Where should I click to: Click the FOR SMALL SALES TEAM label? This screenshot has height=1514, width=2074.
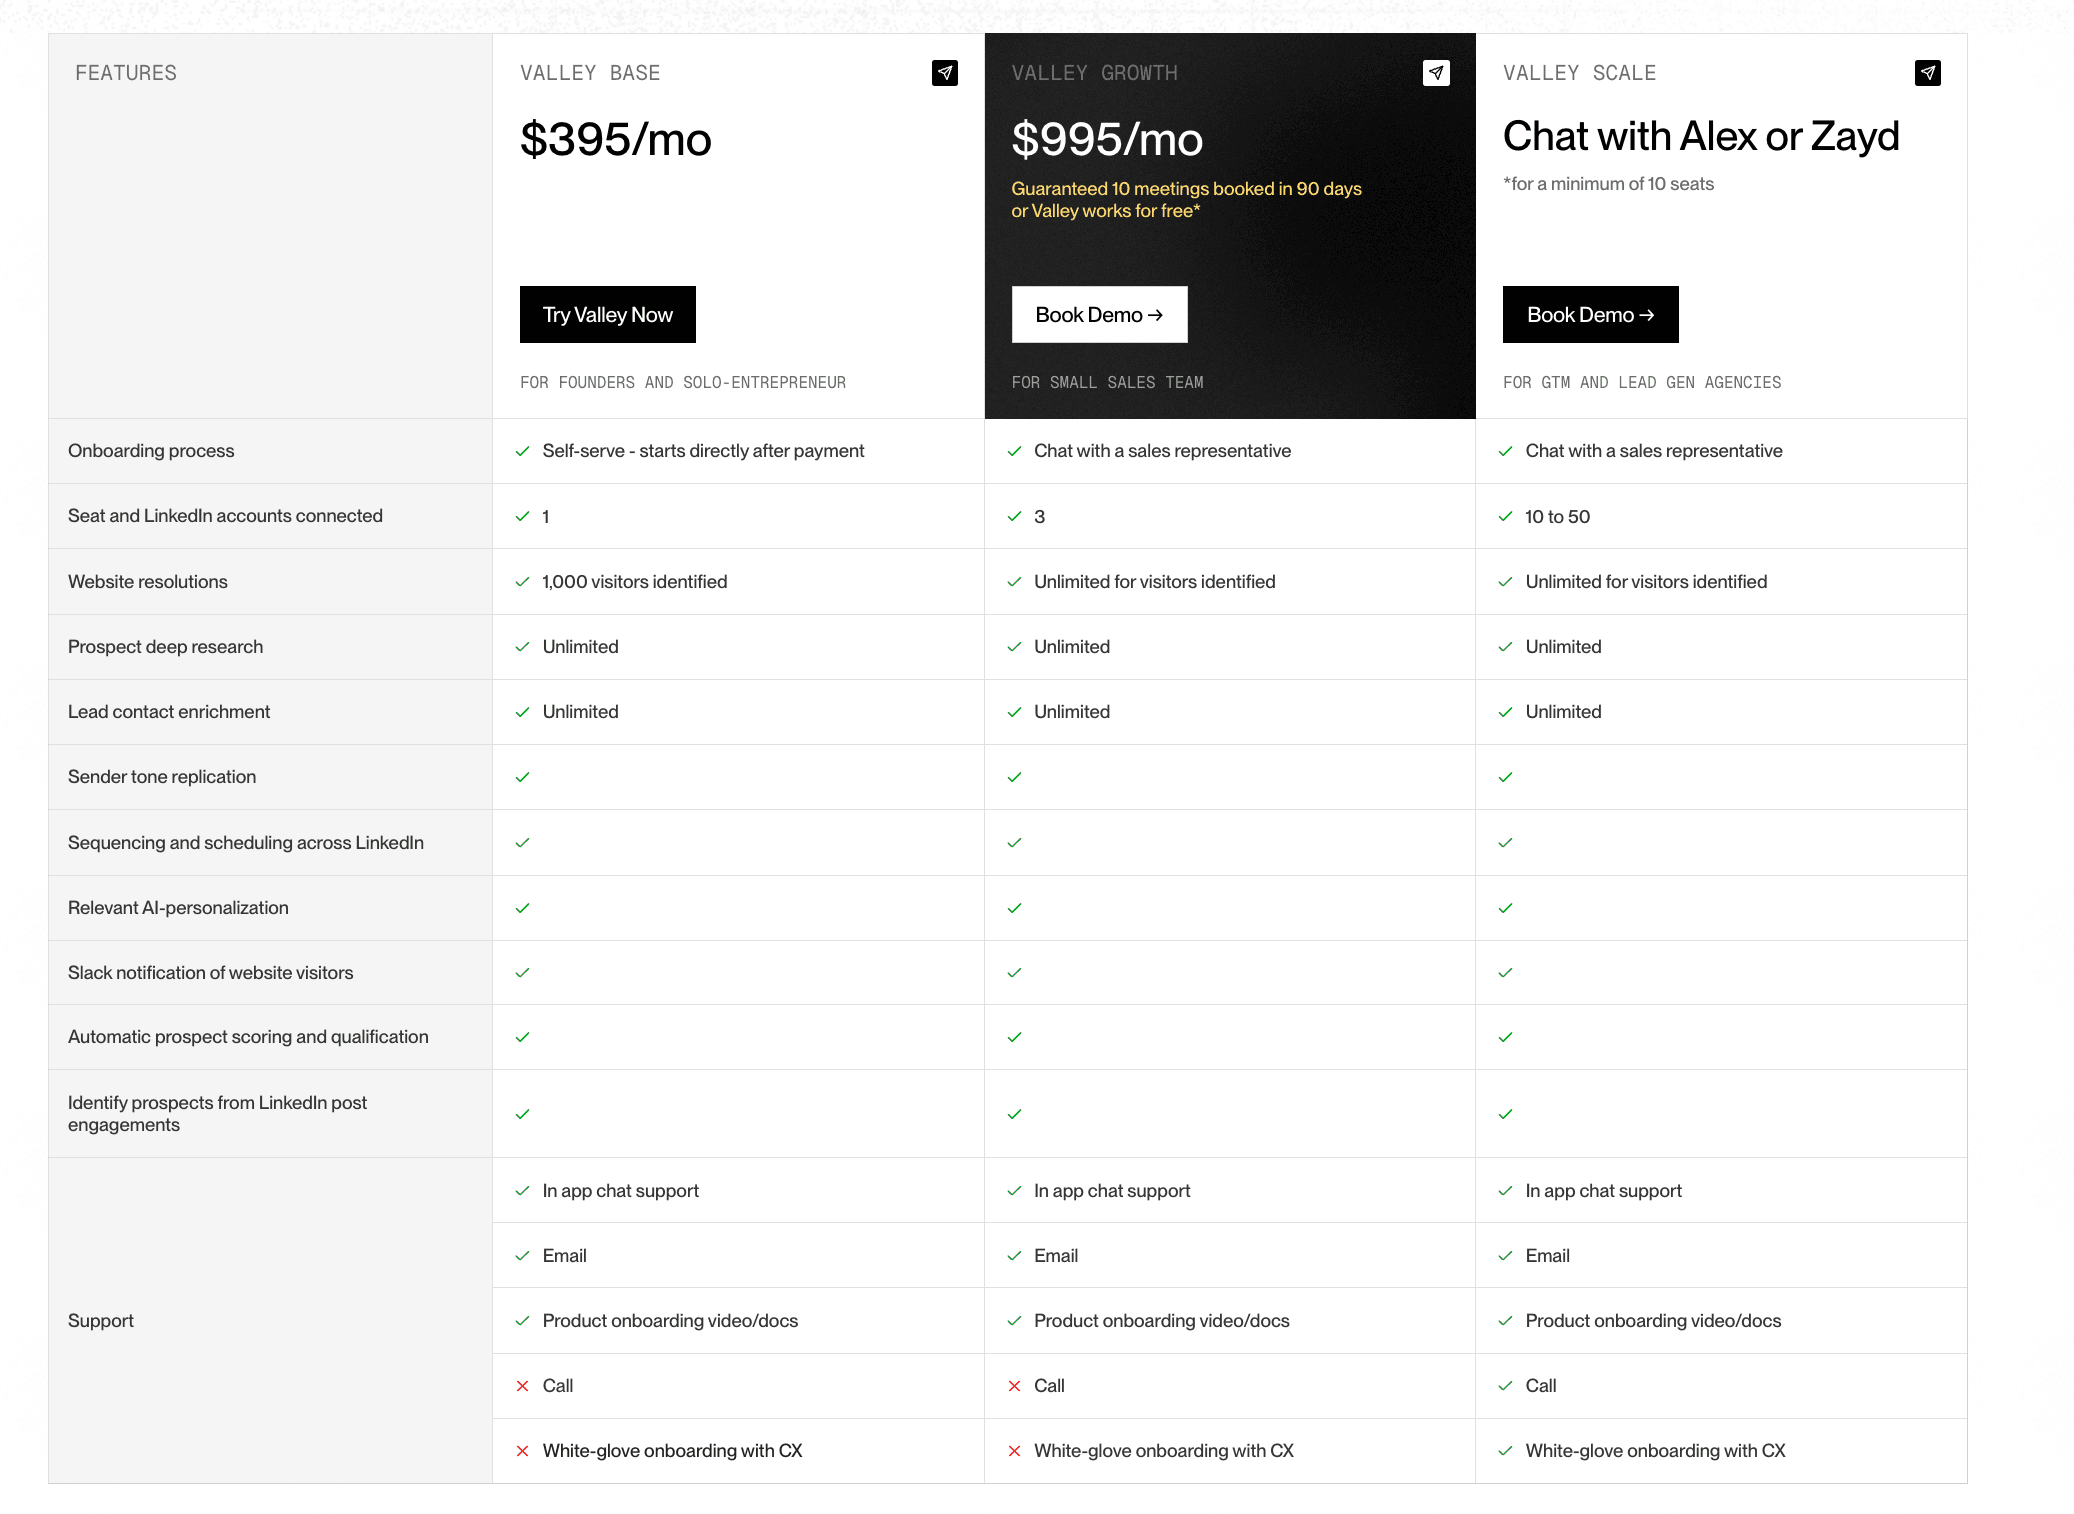click(1107, 382)
